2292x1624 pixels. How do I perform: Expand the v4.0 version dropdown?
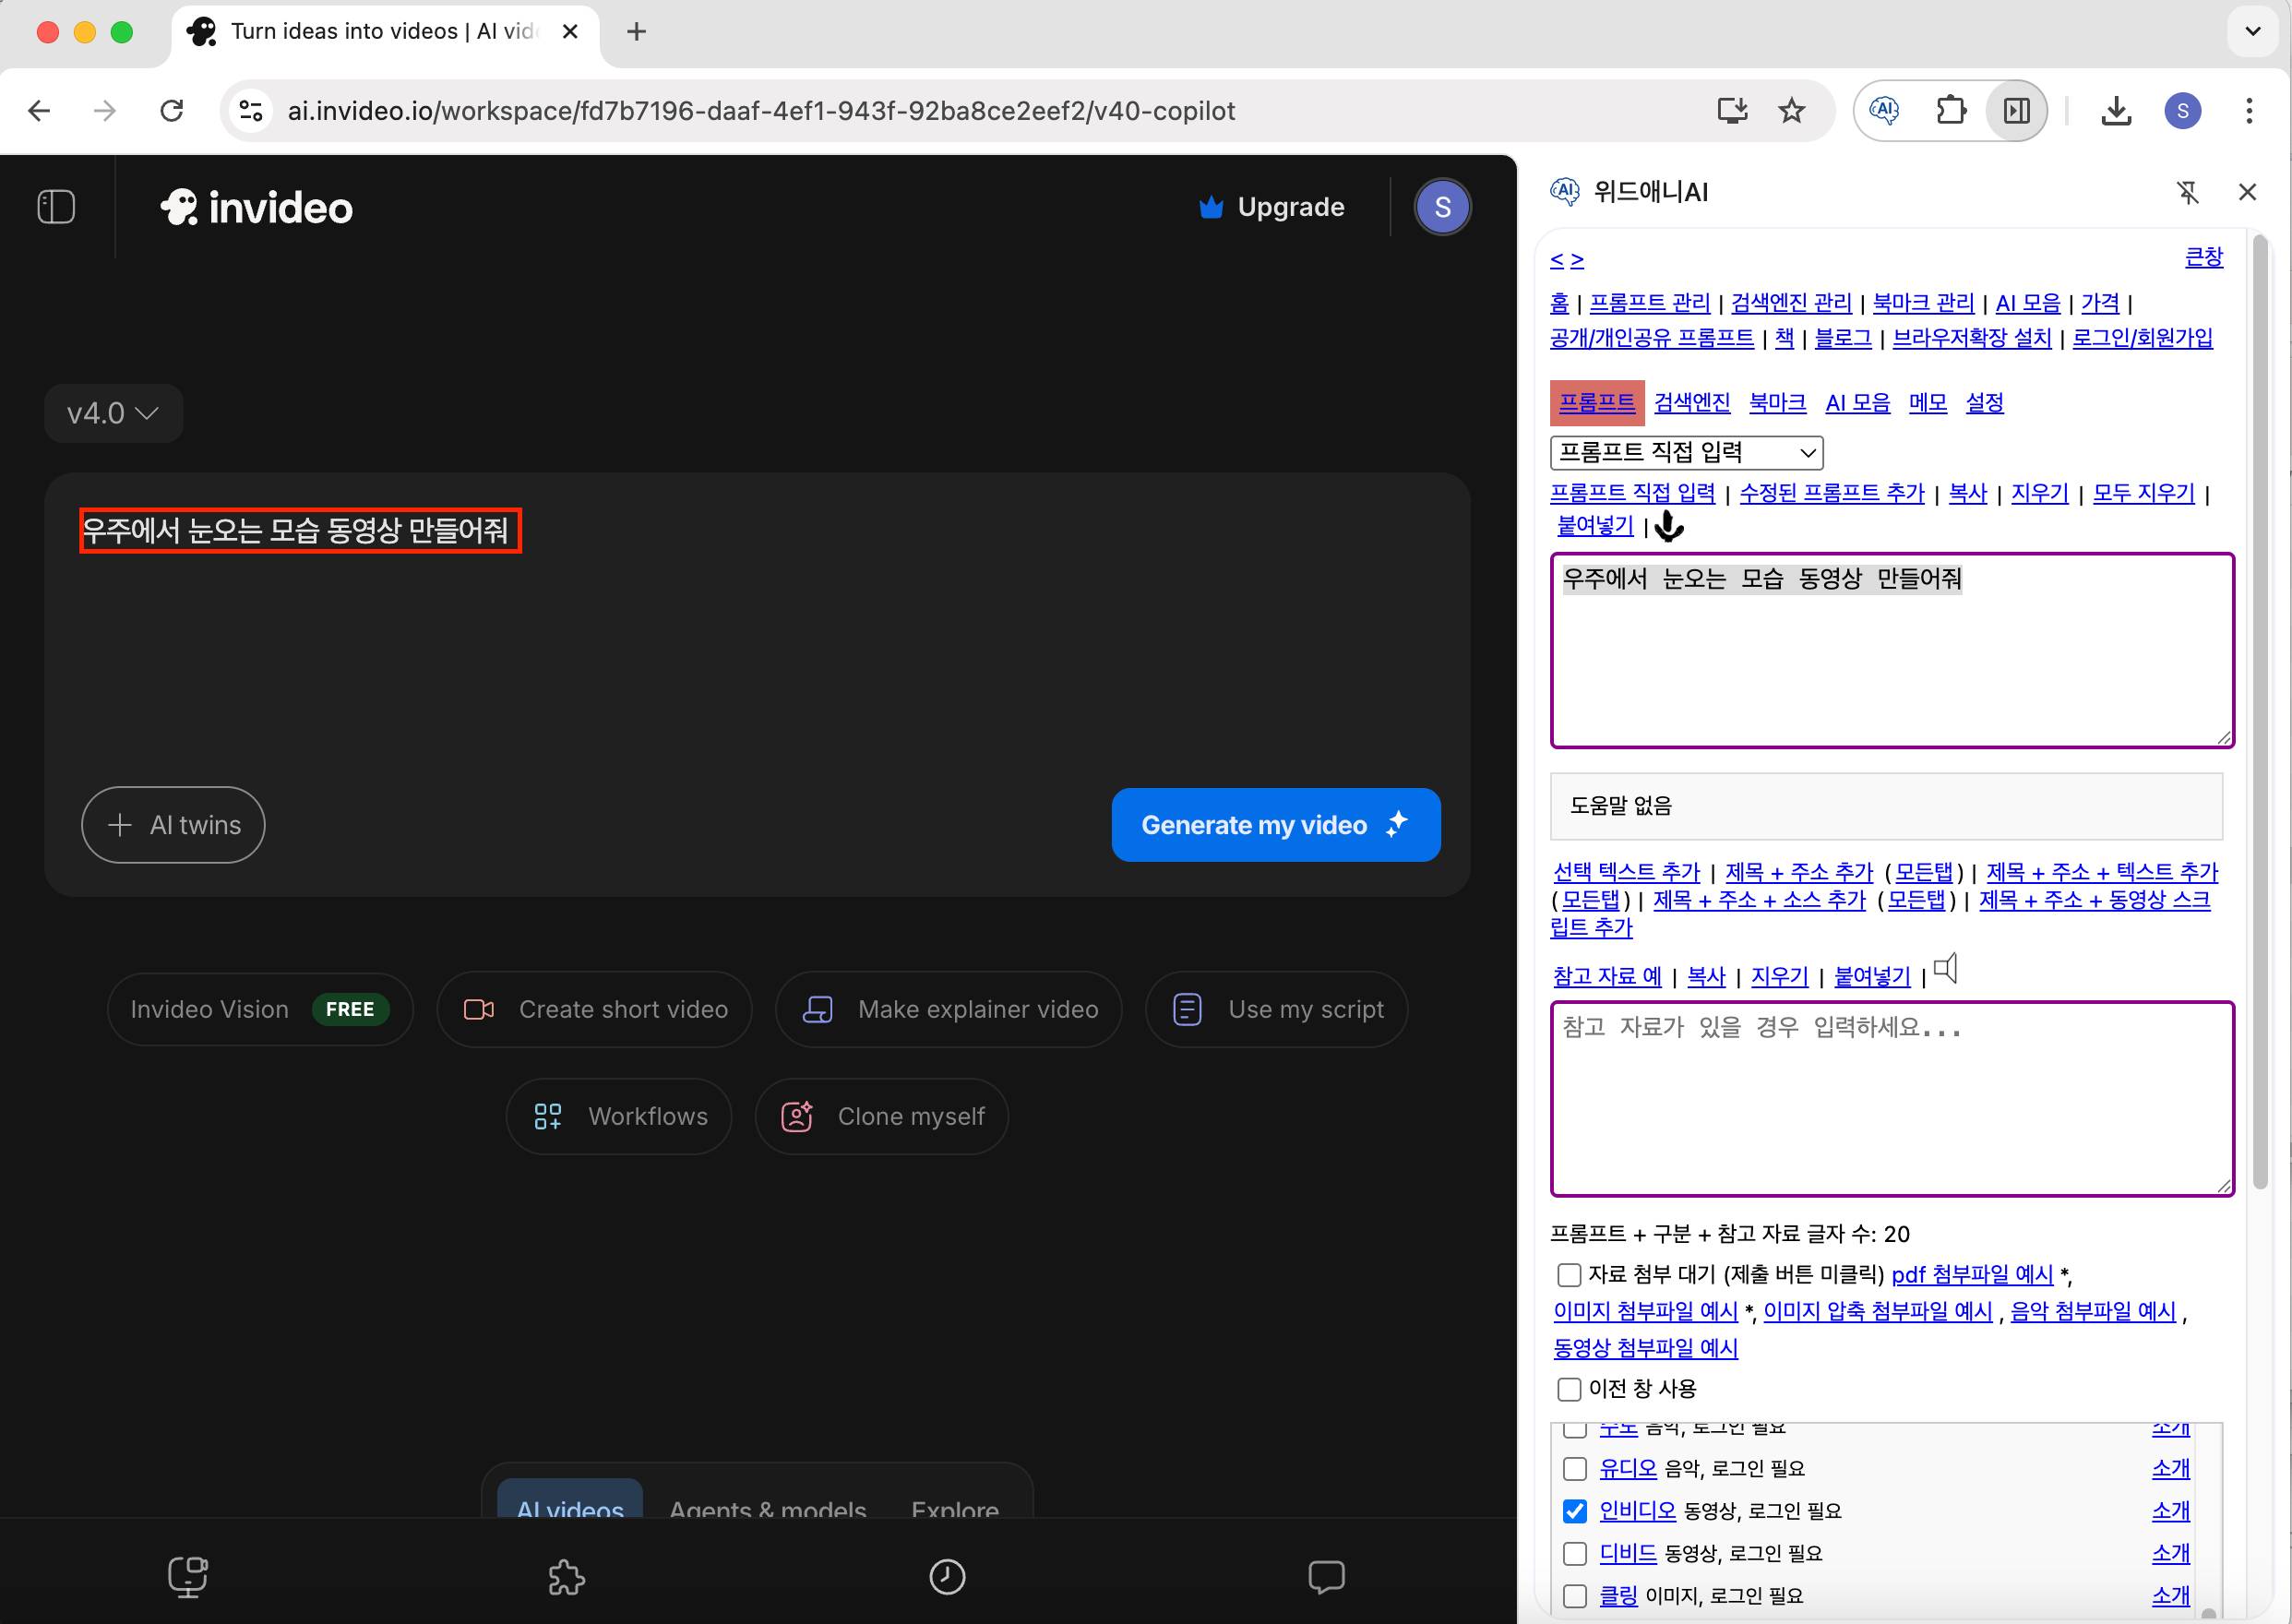113,413
